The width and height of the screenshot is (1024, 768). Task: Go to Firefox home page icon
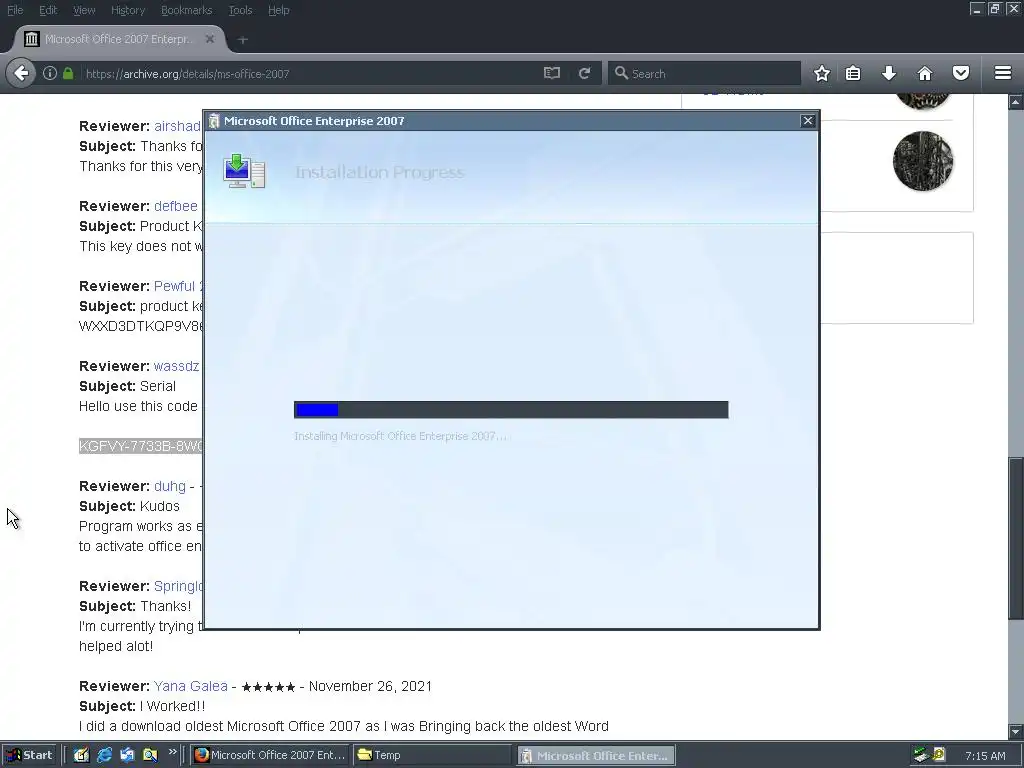(x=925, y=73)
